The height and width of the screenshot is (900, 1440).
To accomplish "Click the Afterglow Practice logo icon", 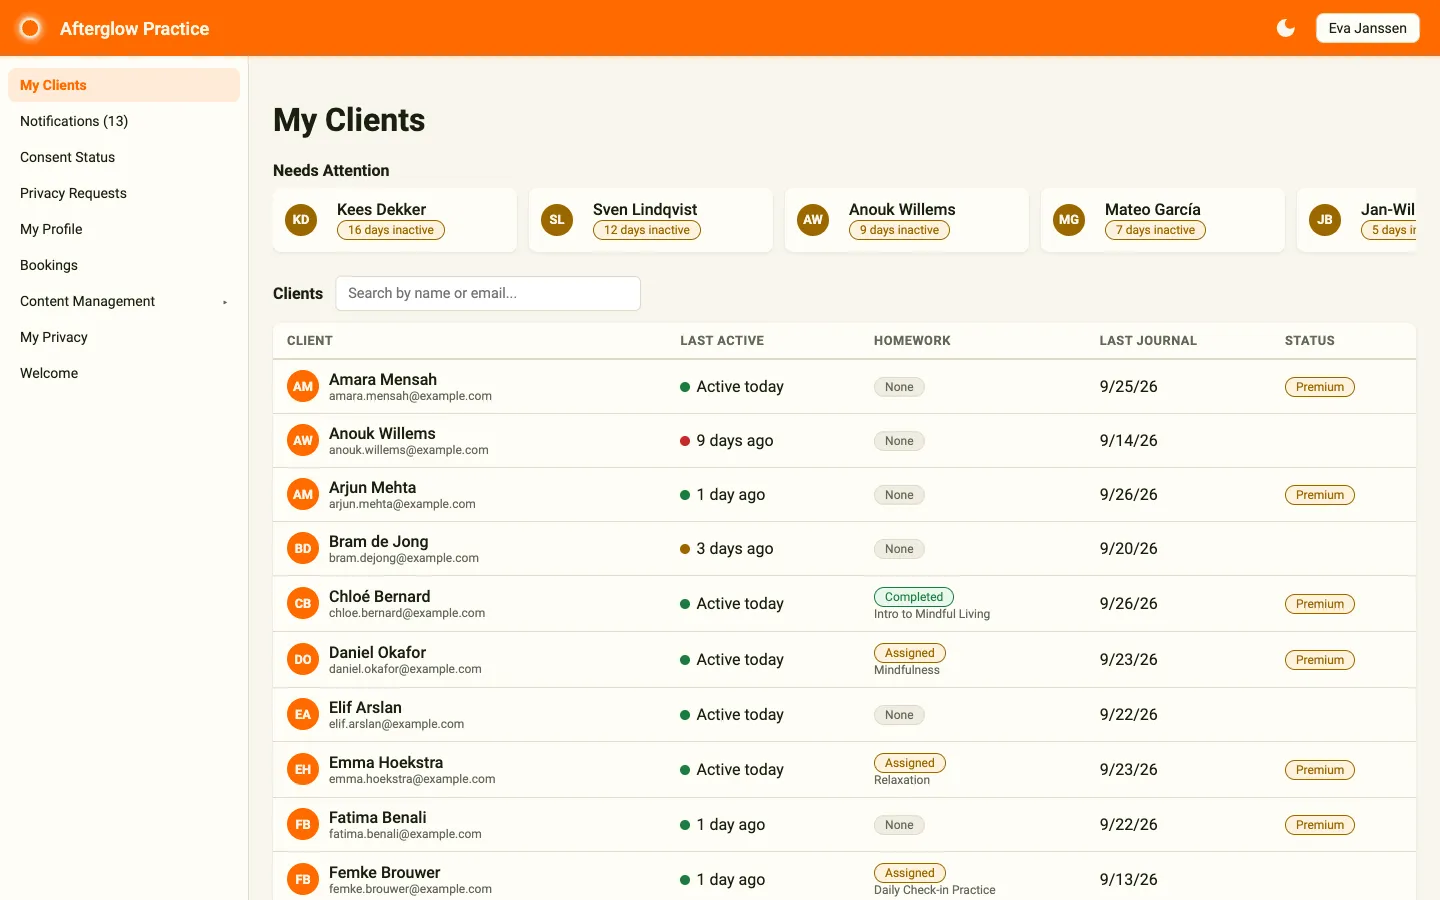I will click(31, 28).
